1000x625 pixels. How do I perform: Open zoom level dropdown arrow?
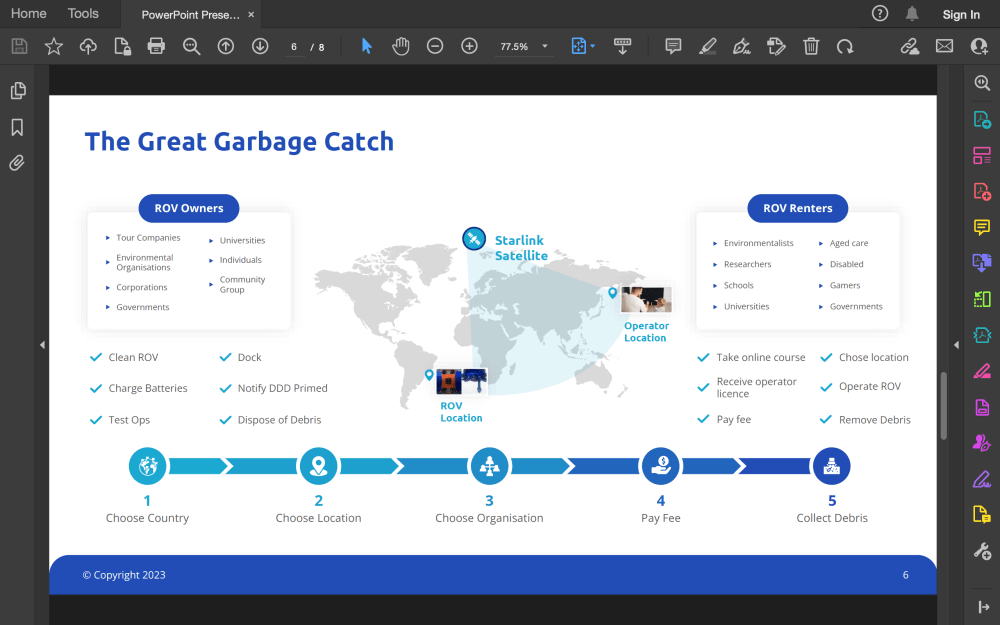click(x=545, y=46)
